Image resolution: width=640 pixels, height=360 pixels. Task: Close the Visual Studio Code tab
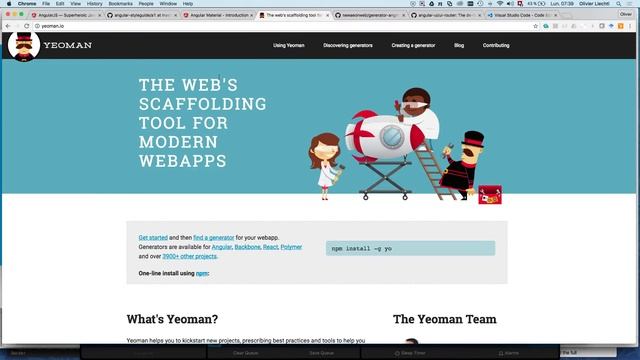(556, 15)
